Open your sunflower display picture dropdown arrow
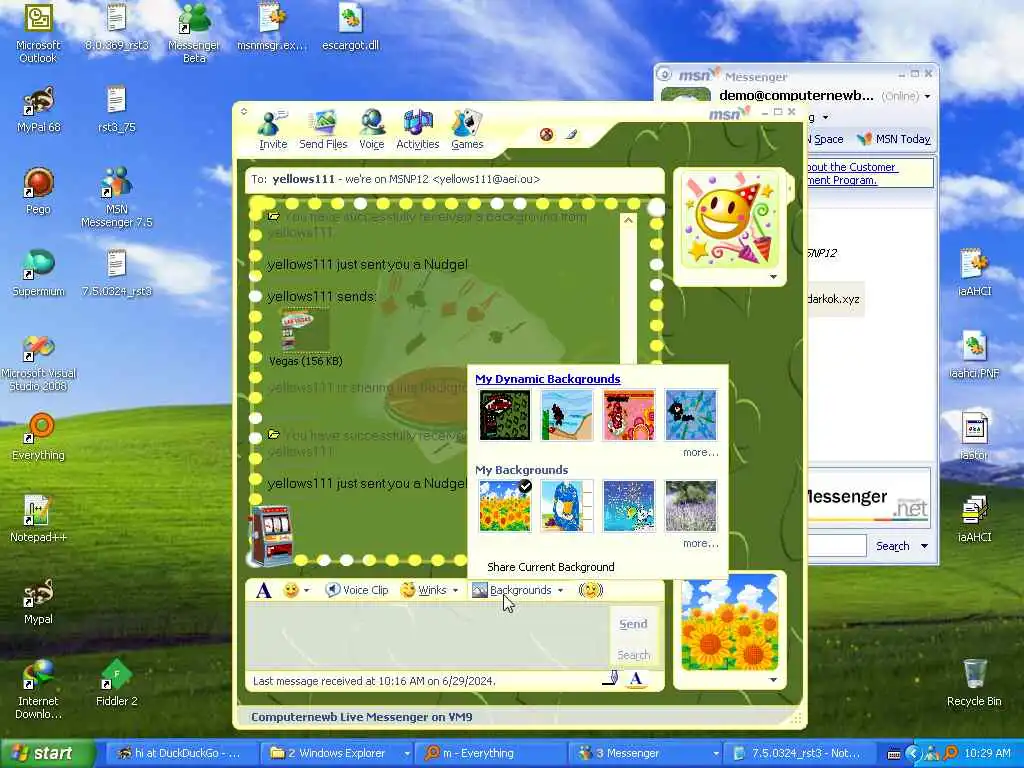The image size is (1024, 768). (x=773, y=680)
